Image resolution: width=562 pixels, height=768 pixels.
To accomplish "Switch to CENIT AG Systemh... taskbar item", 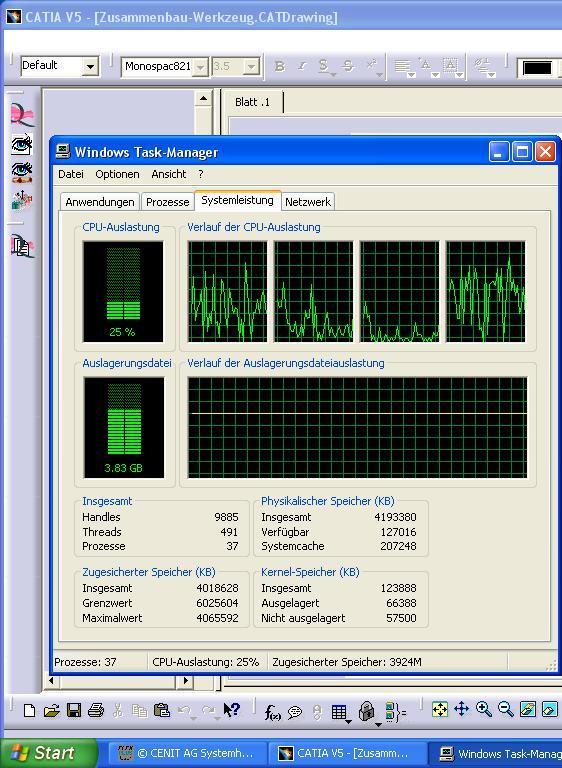I will pos(188,753).
